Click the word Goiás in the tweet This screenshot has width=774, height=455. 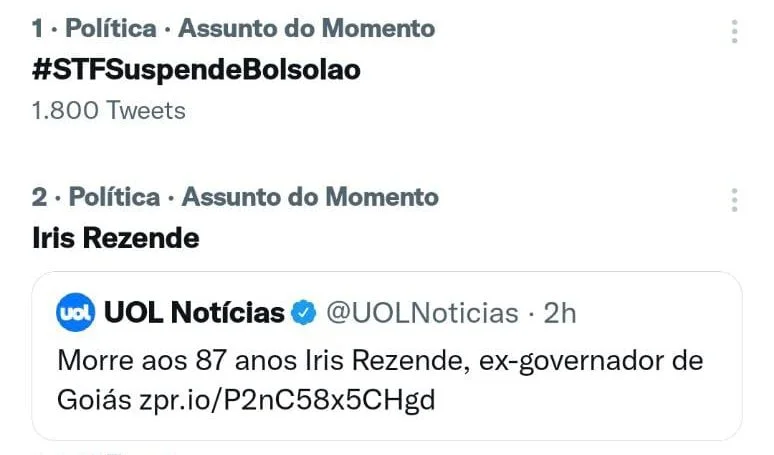[94, 400]
